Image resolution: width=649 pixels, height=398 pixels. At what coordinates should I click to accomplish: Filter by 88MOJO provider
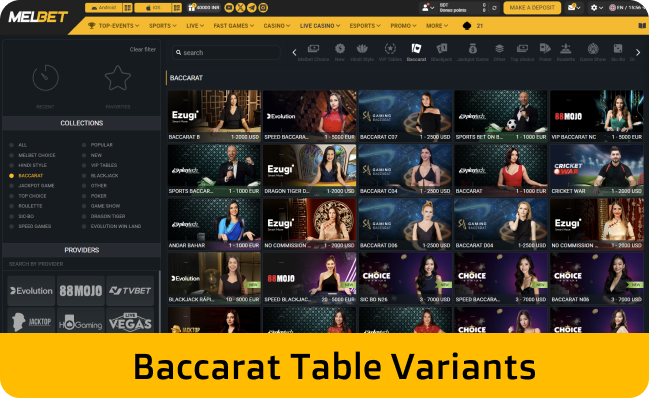(81, 291)
